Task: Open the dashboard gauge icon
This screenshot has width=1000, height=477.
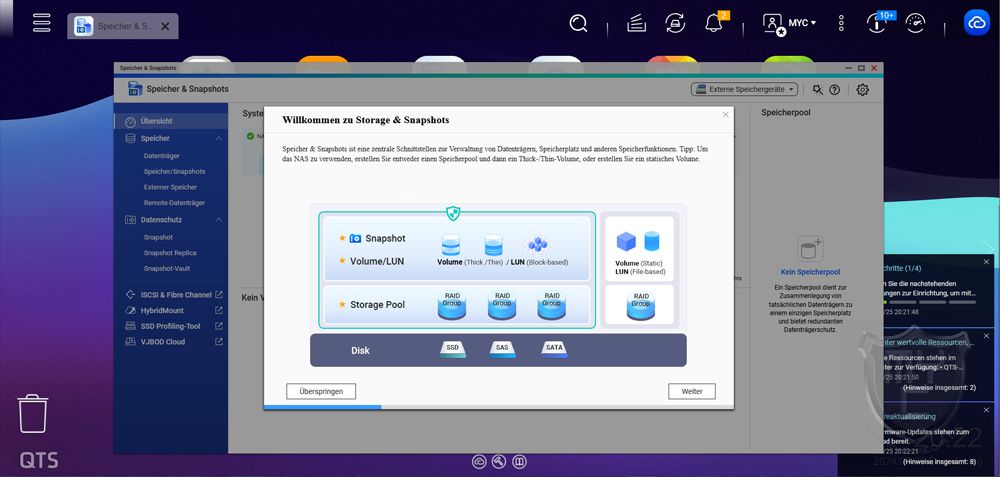Action: 916,24
